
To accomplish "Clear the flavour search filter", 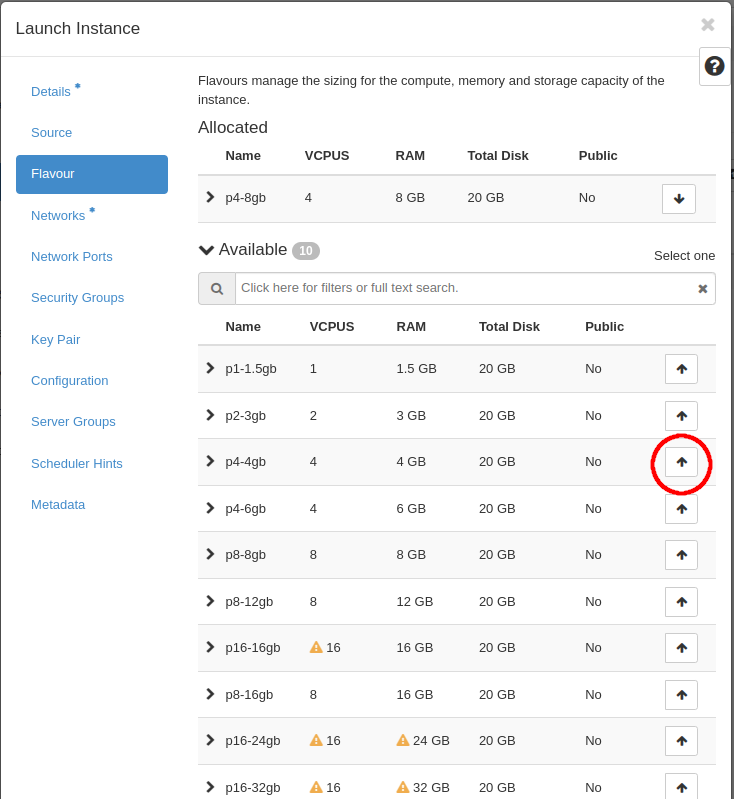I will point(702,289).
